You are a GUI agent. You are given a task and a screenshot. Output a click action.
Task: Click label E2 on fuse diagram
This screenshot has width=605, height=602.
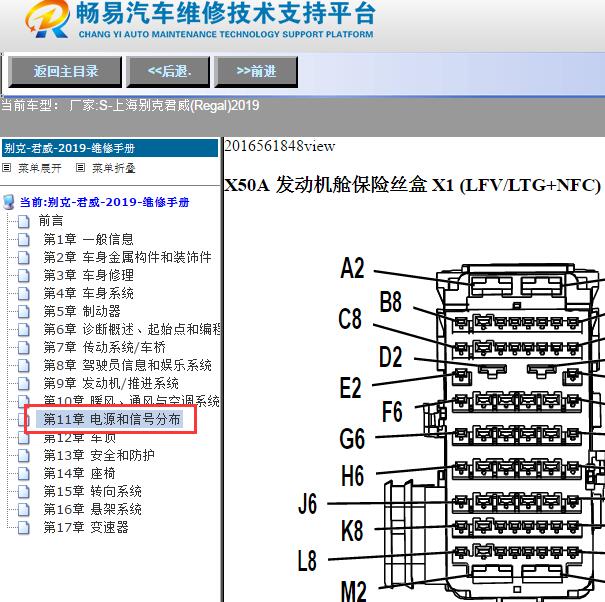pos(350,388)
